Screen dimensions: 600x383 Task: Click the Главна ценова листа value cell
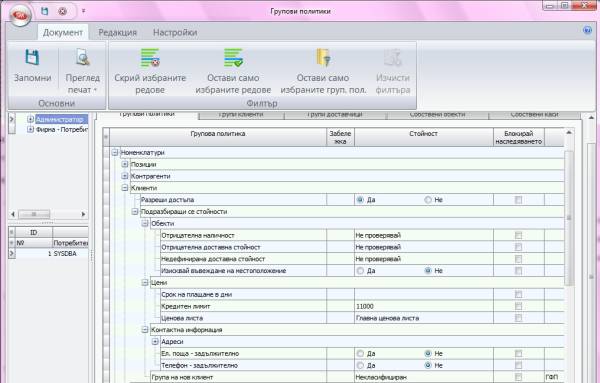[424, 318]
